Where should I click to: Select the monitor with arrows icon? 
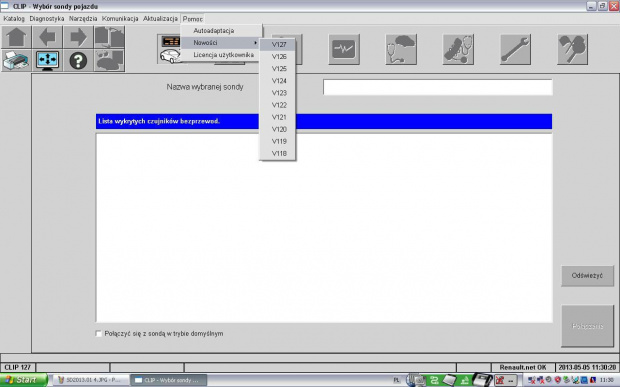click(47, 60)
